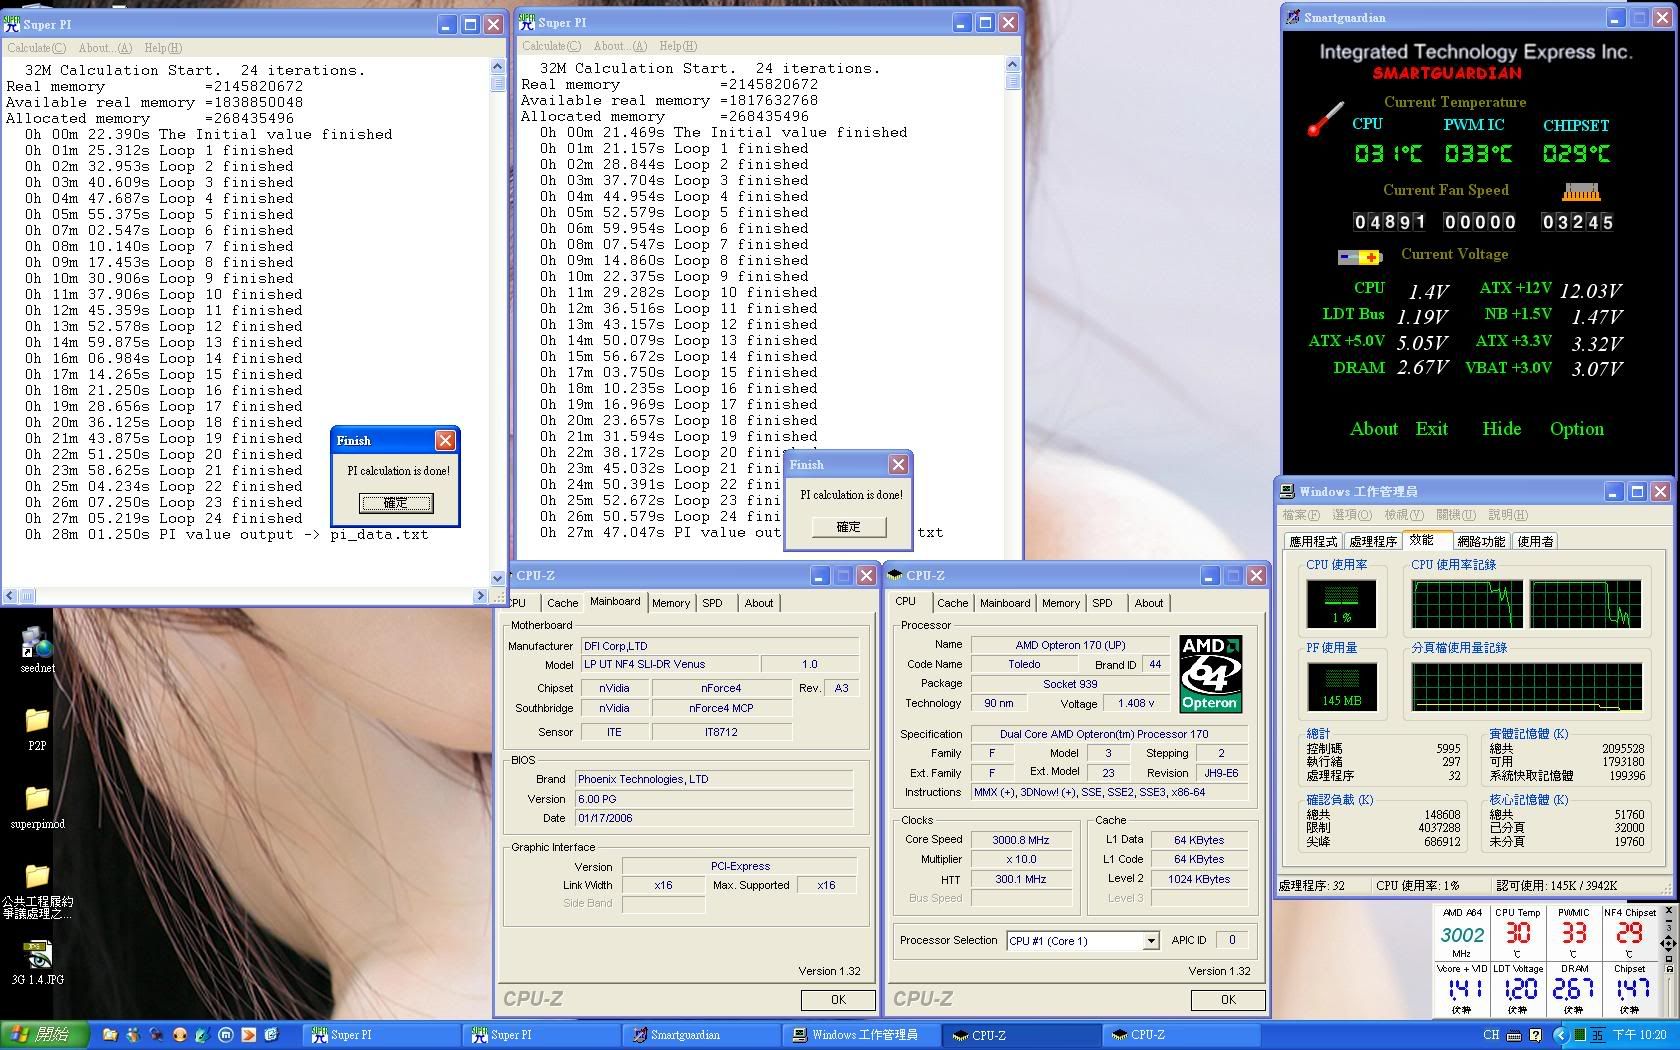This screenshot has height=1050, width=1680.
Task: Open Cache tab in CPU-Z Opteron window
Action: (x=952, y=603)
